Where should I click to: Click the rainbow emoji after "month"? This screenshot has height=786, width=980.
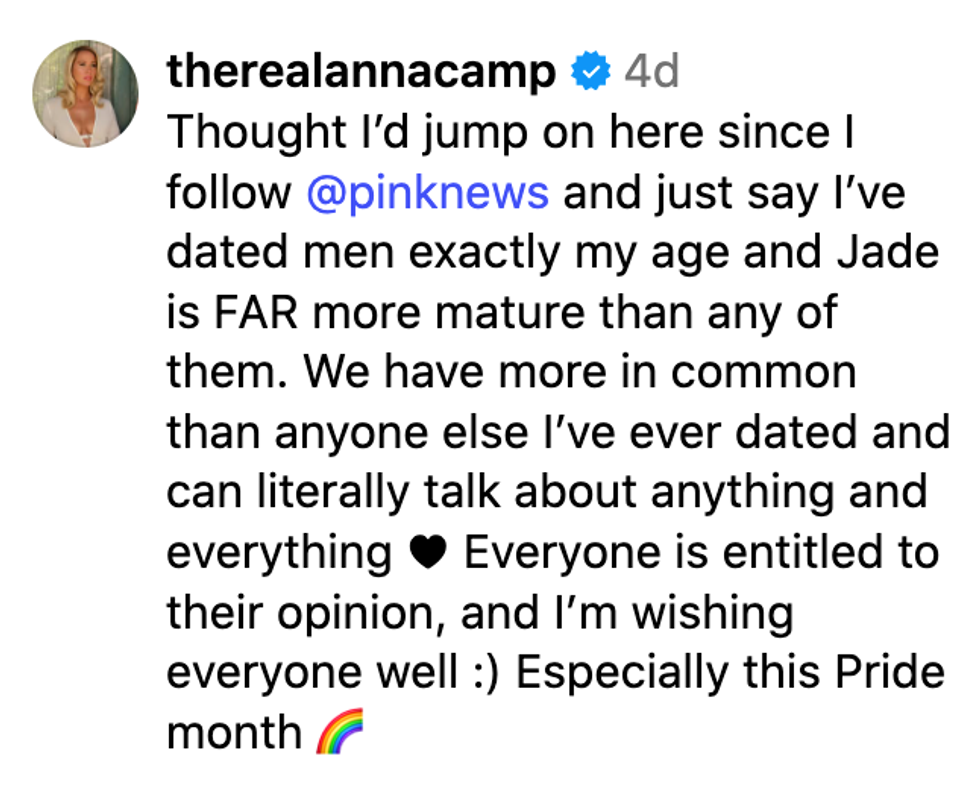coord(340,735)
